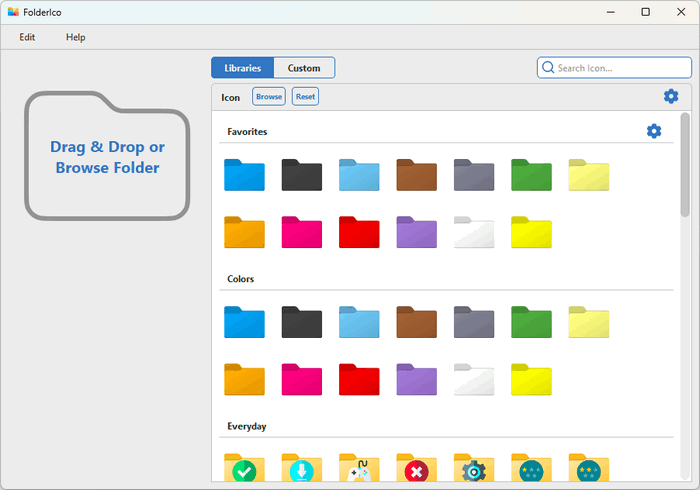Viewport: 700px width, 490px height.
Task: Select the one-star rating folder in Everyday
Action: (x=531, y=468)
